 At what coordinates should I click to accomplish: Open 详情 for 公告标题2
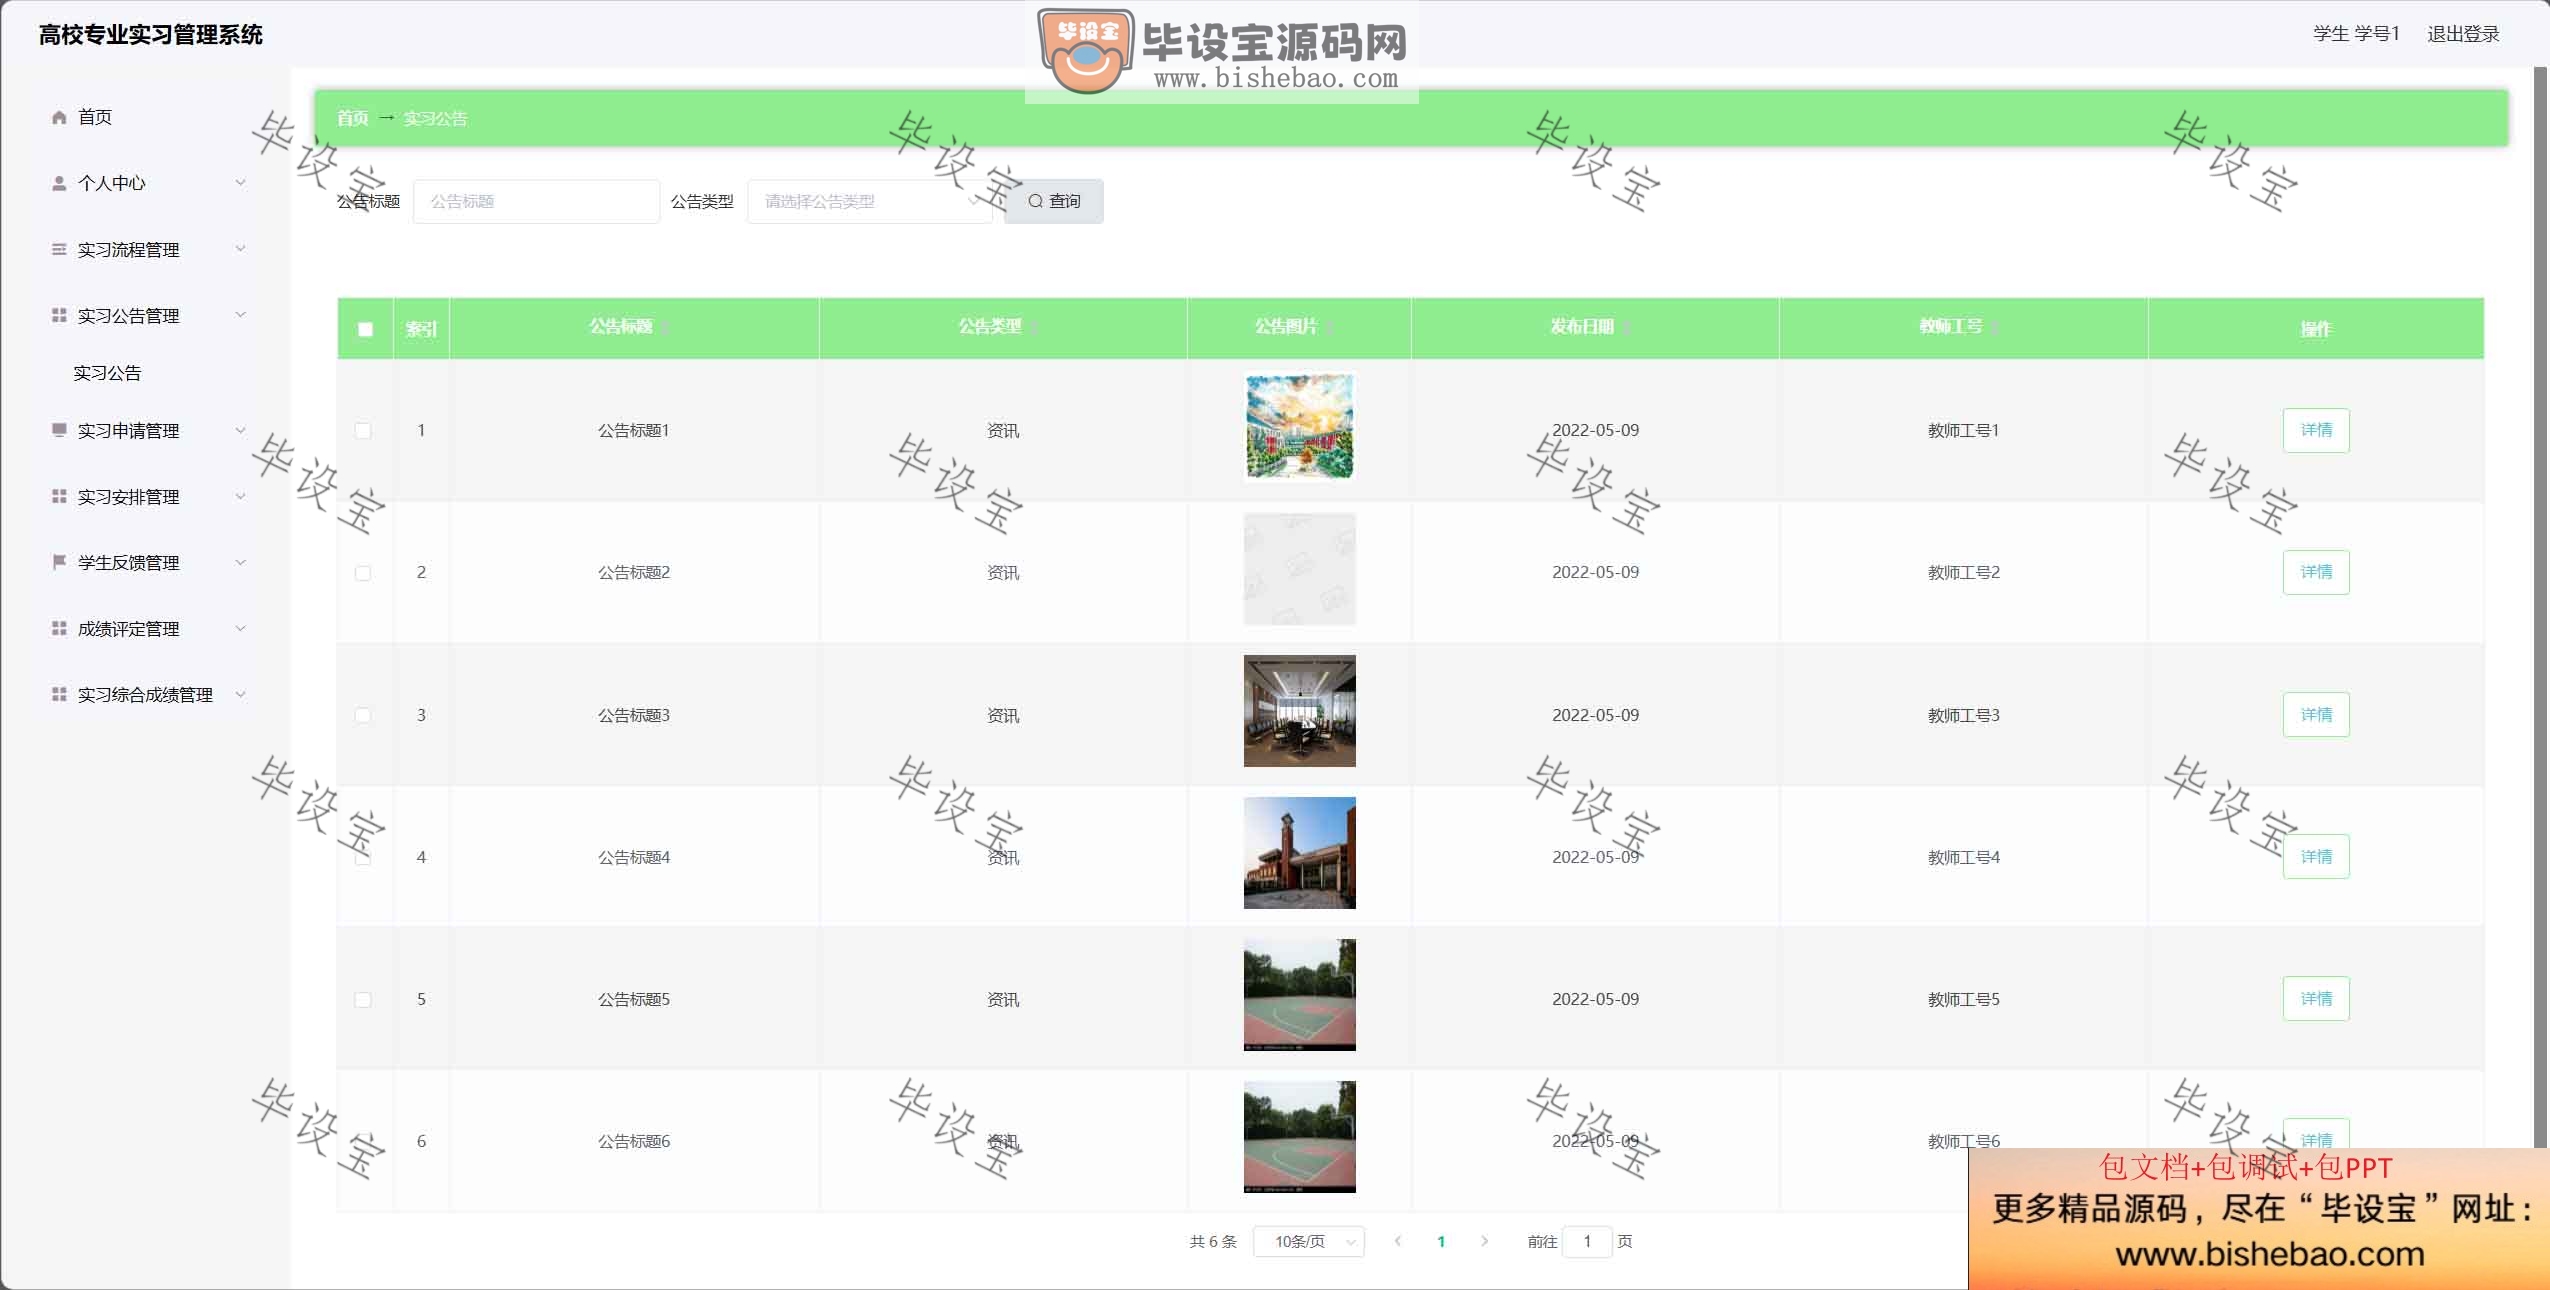point(2316,572)
